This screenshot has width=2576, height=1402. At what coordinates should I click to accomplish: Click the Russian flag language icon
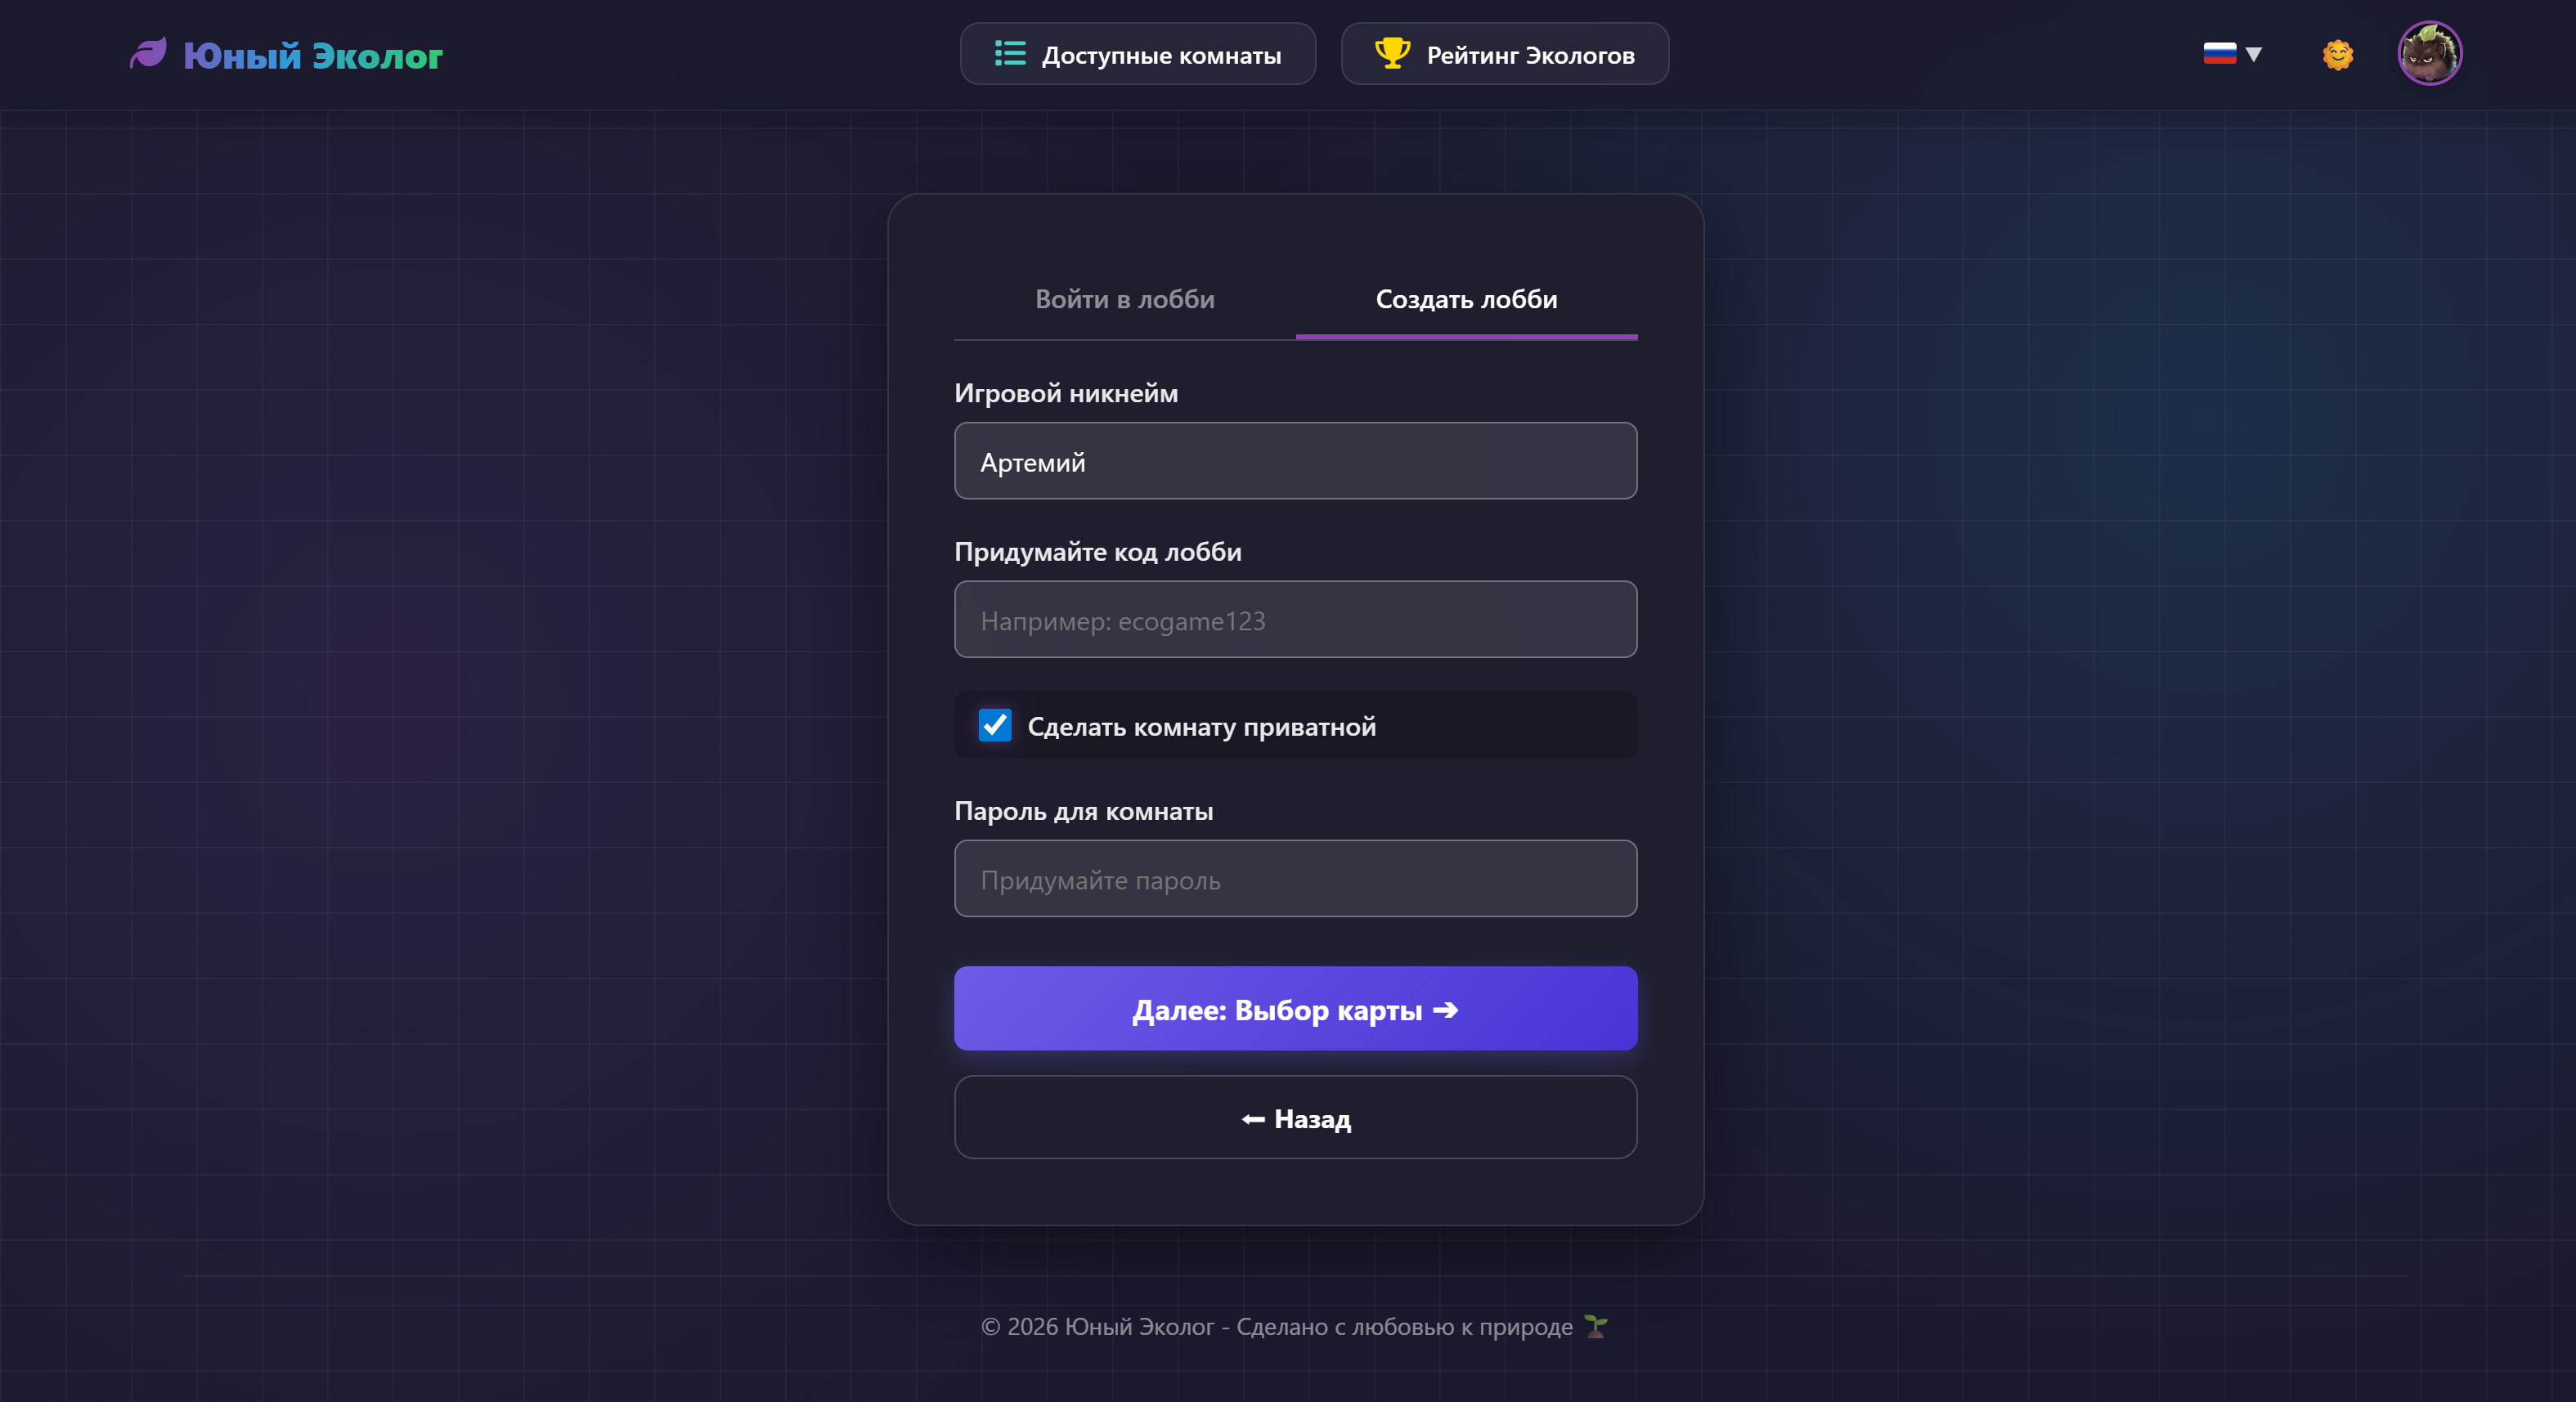(x=2219, y=54)
